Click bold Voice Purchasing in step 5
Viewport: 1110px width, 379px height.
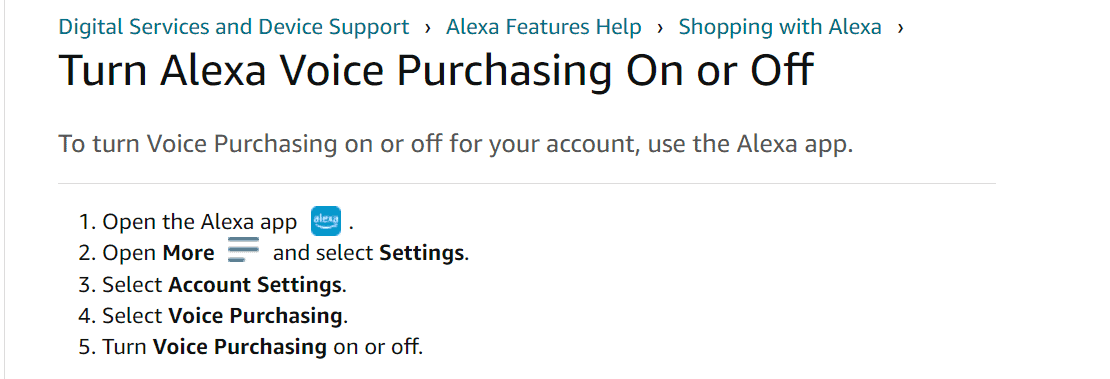tap(240, 347)
